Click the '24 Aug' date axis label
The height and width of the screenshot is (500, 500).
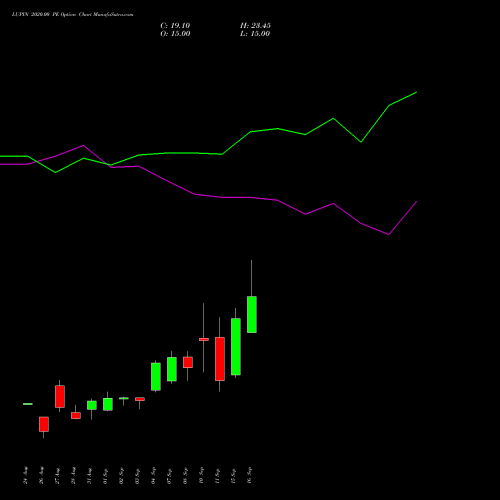(26, 475)
